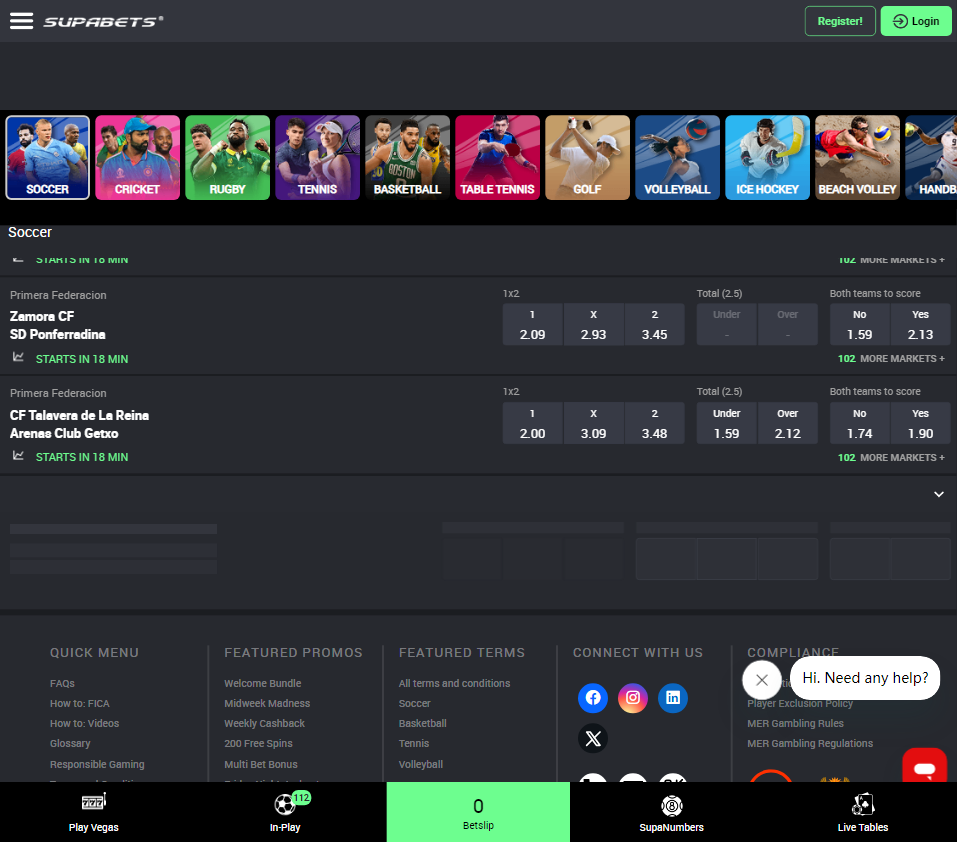
Task: Open Volleyball terms link in footer
Action: 421,765
